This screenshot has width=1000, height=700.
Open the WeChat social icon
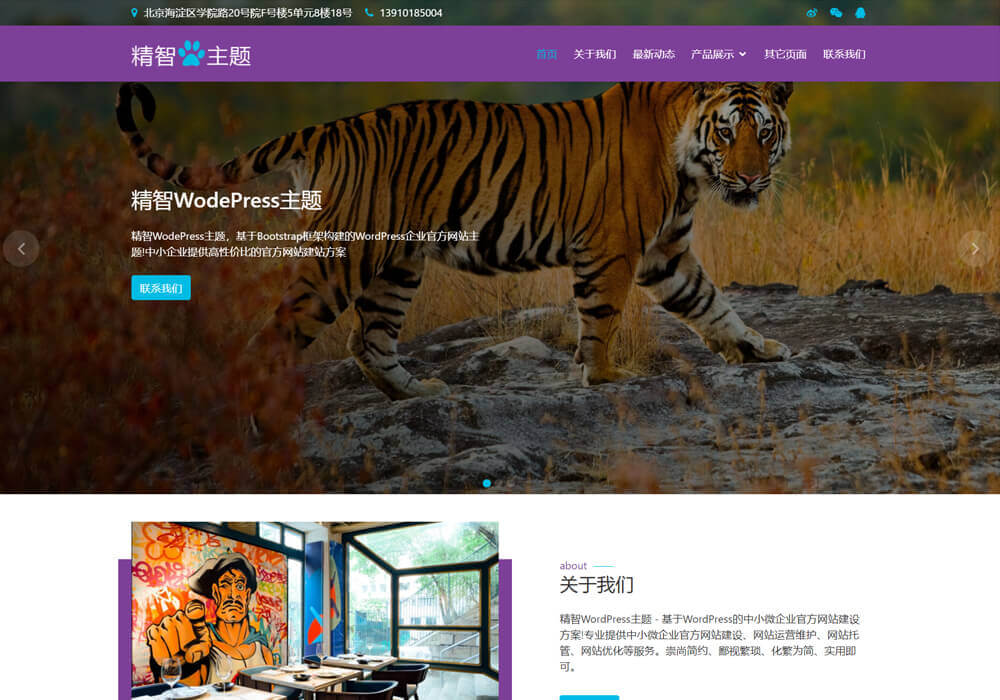836,13
